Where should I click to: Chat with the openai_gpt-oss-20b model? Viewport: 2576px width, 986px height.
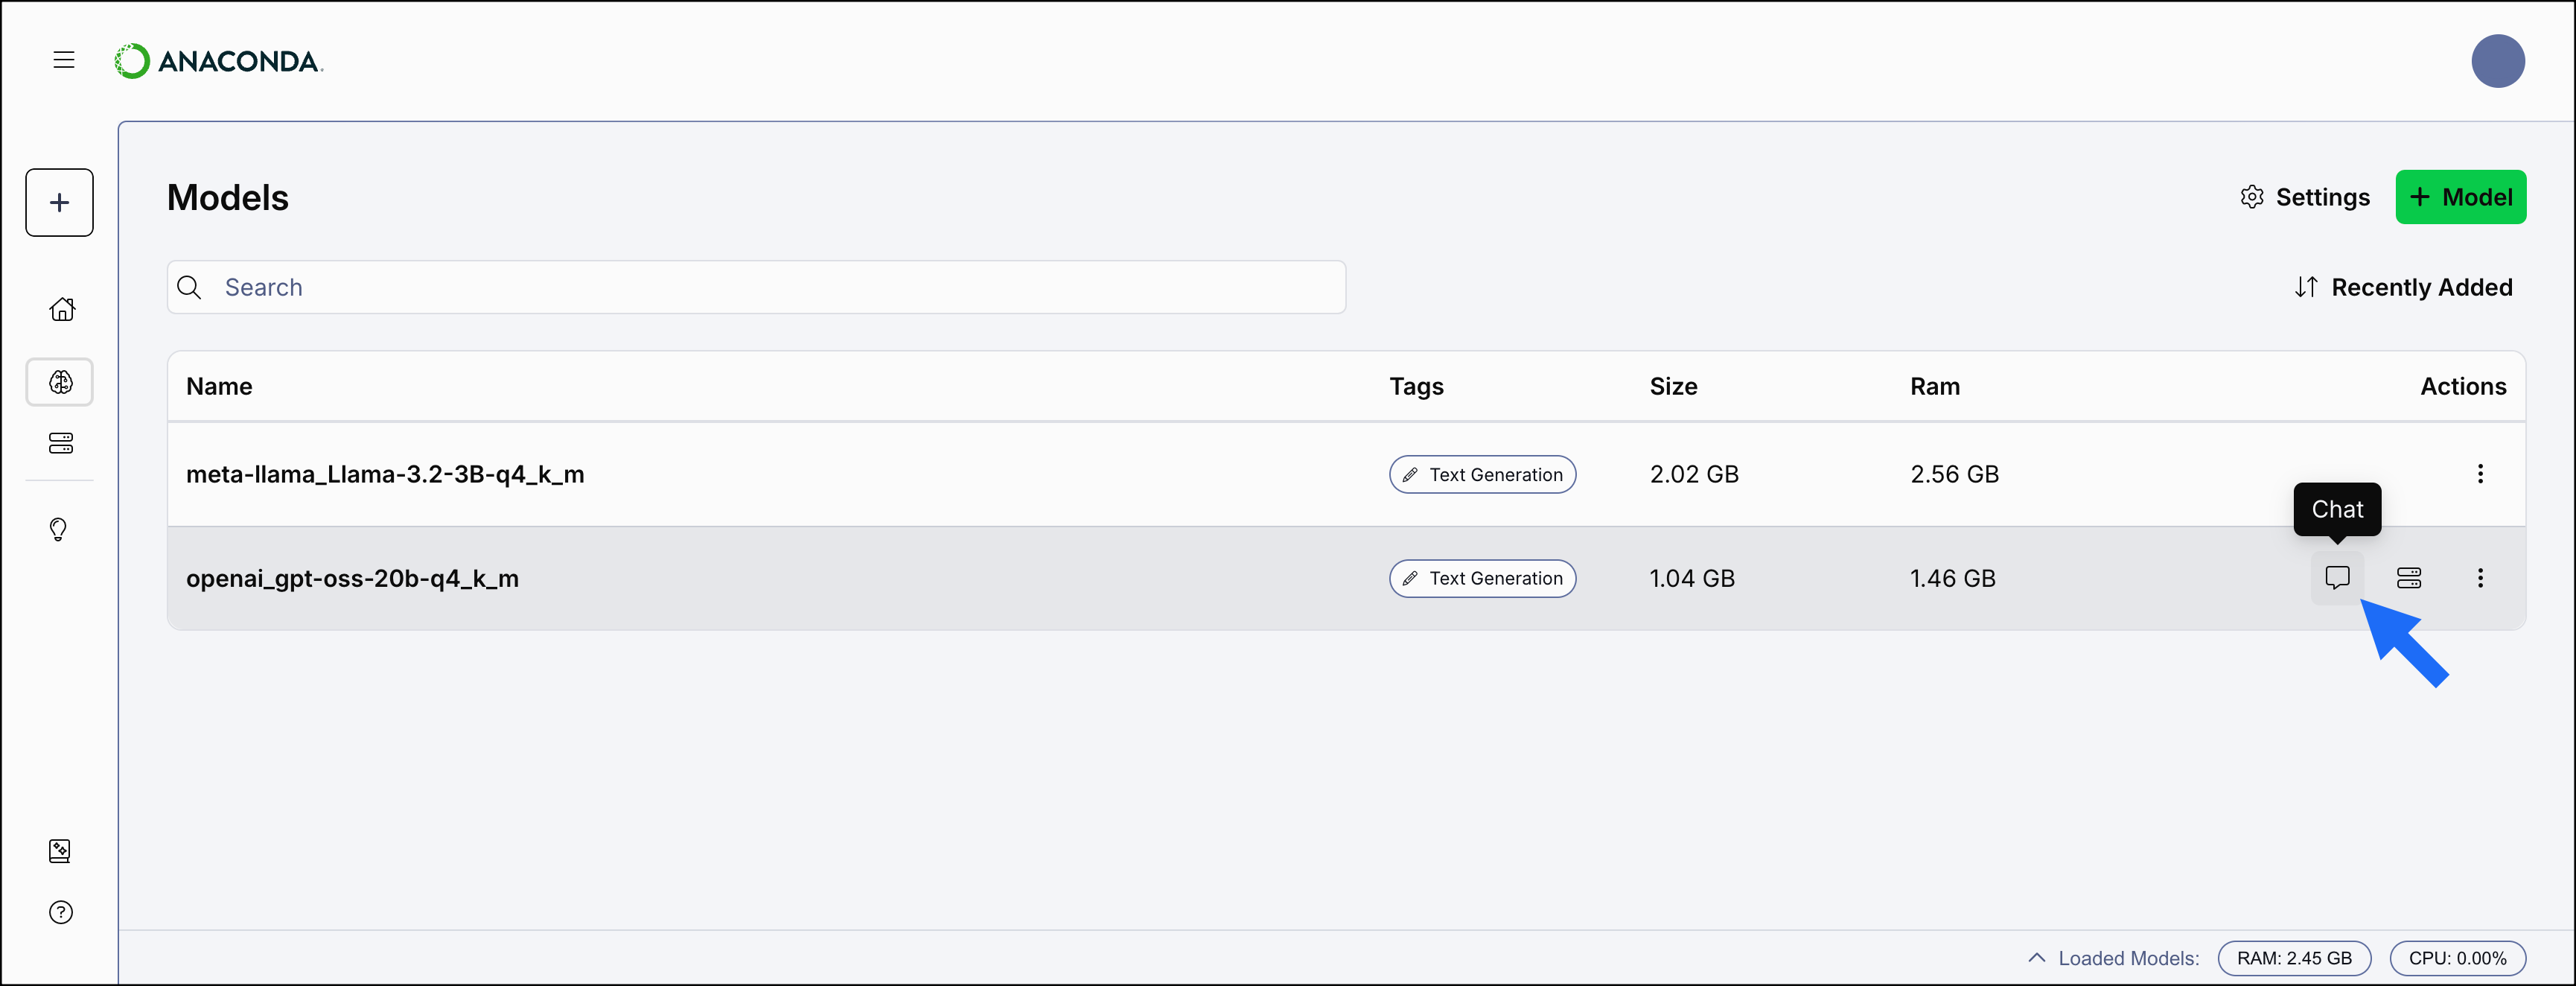(2338, 578)
